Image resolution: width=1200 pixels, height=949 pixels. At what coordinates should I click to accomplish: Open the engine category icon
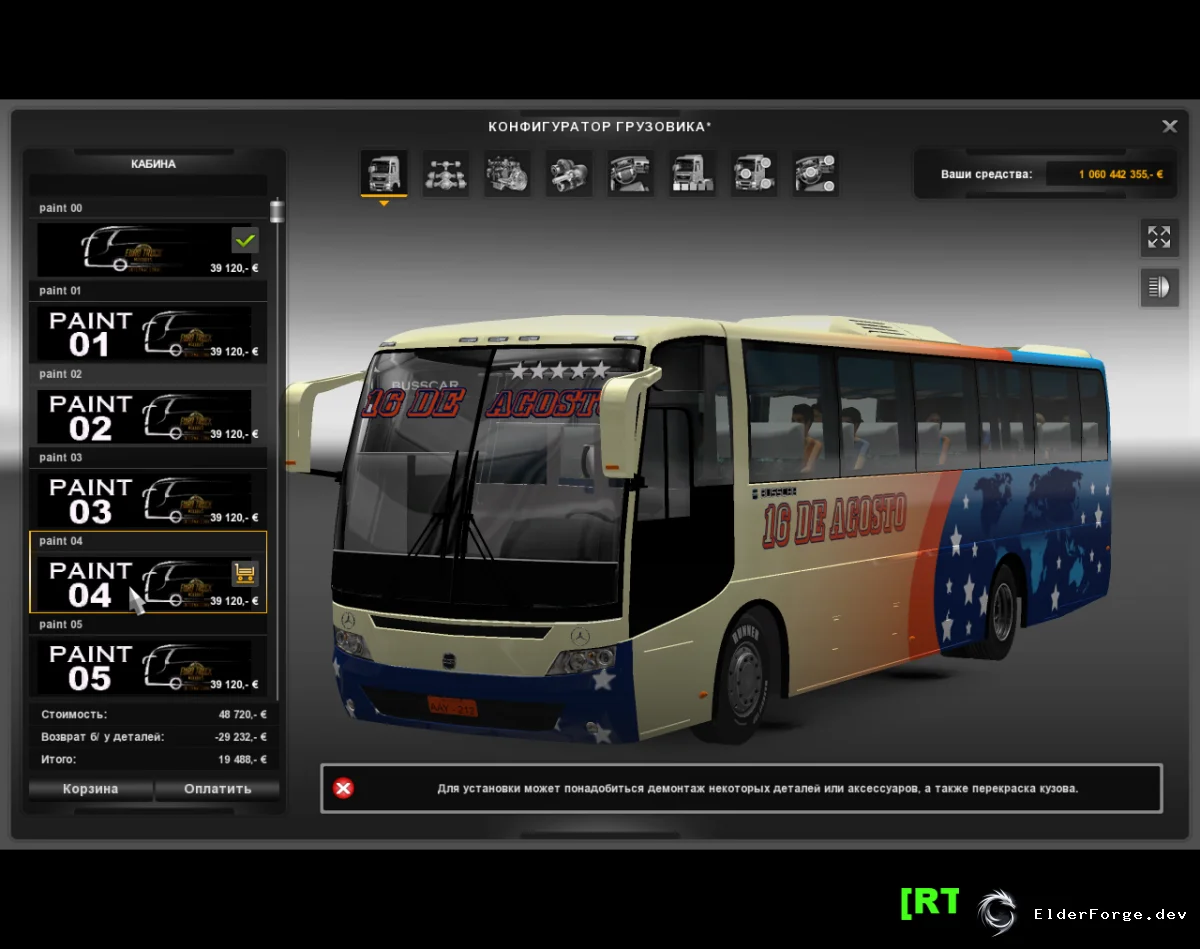[508, 174]
